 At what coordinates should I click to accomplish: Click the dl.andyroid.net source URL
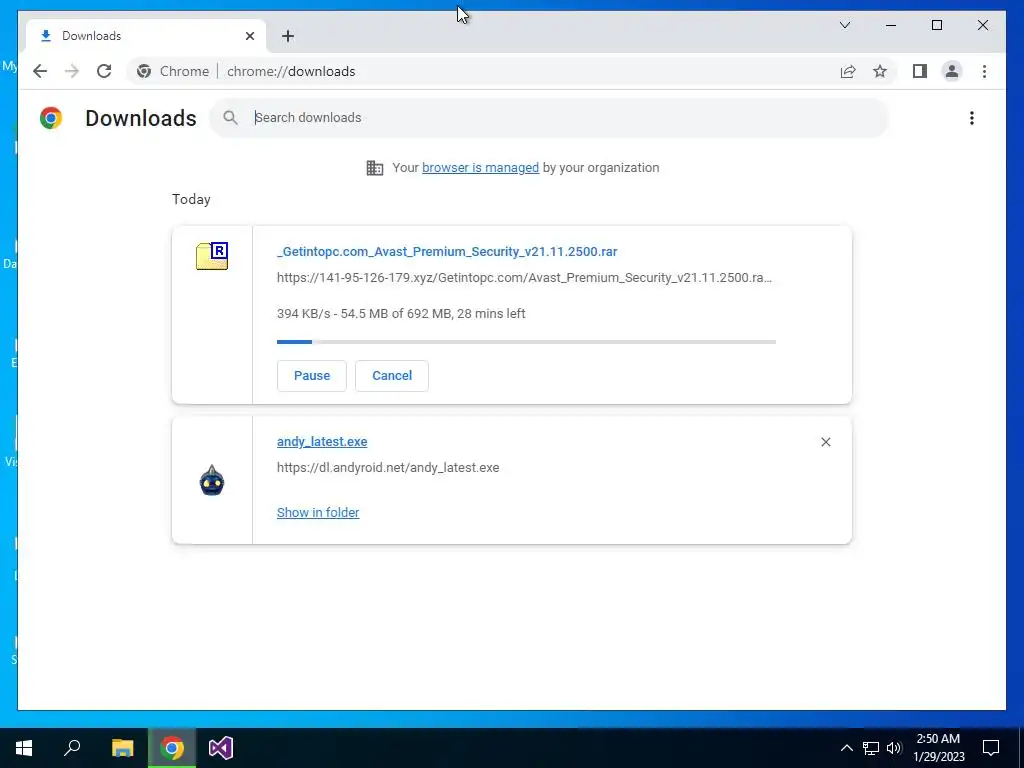pos(388,468)
